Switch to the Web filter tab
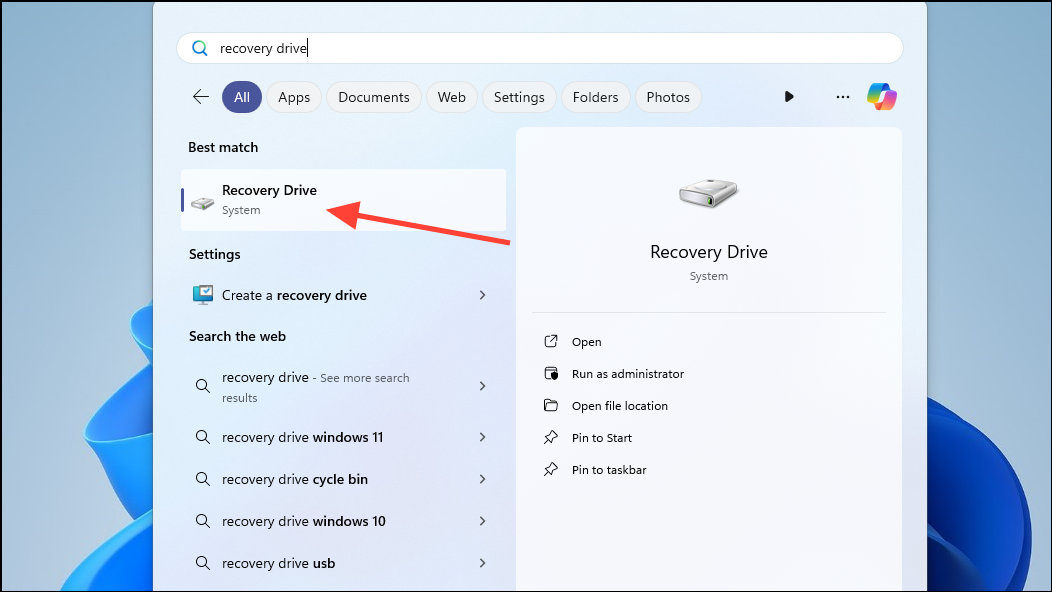This screenshot has width=1052, height=592. tap(452, 97)
